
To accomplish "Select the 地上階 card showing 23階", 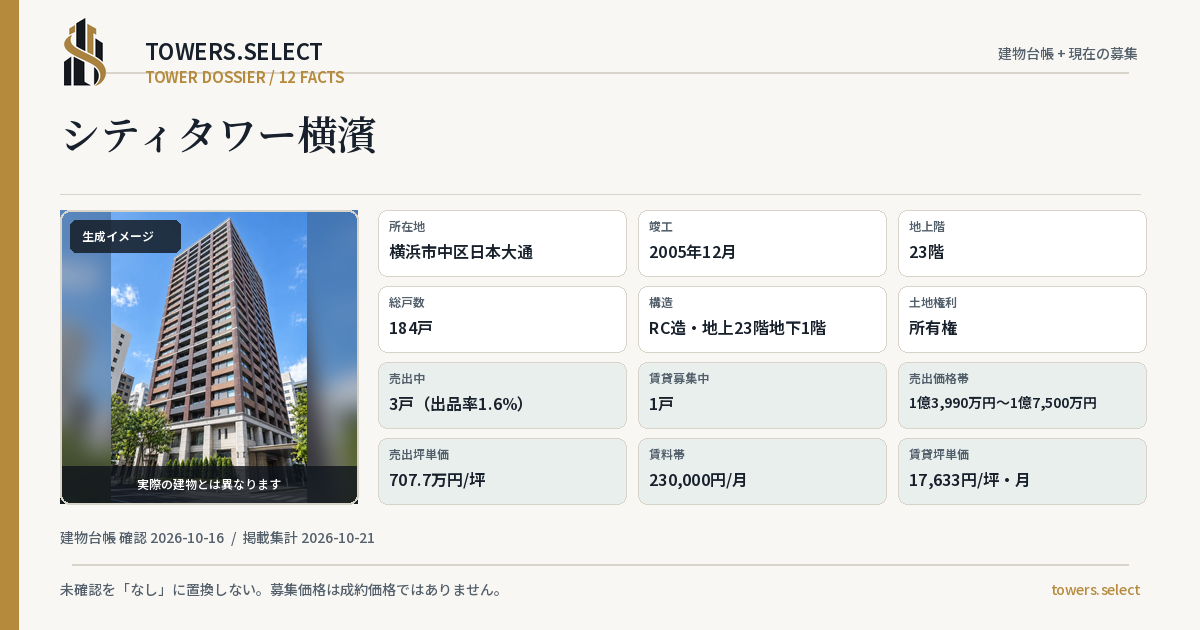I will pos(1022,243).
